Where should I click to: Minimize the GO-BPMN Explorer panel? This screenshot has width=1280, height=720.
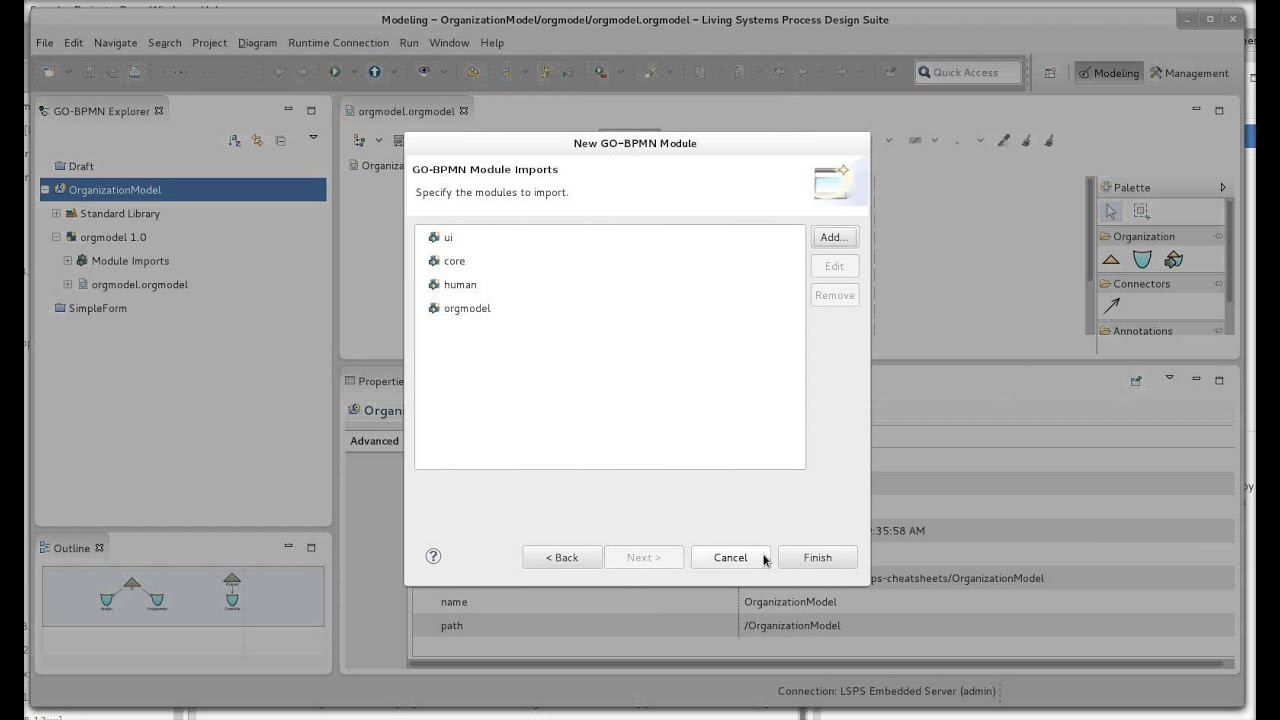288,110
